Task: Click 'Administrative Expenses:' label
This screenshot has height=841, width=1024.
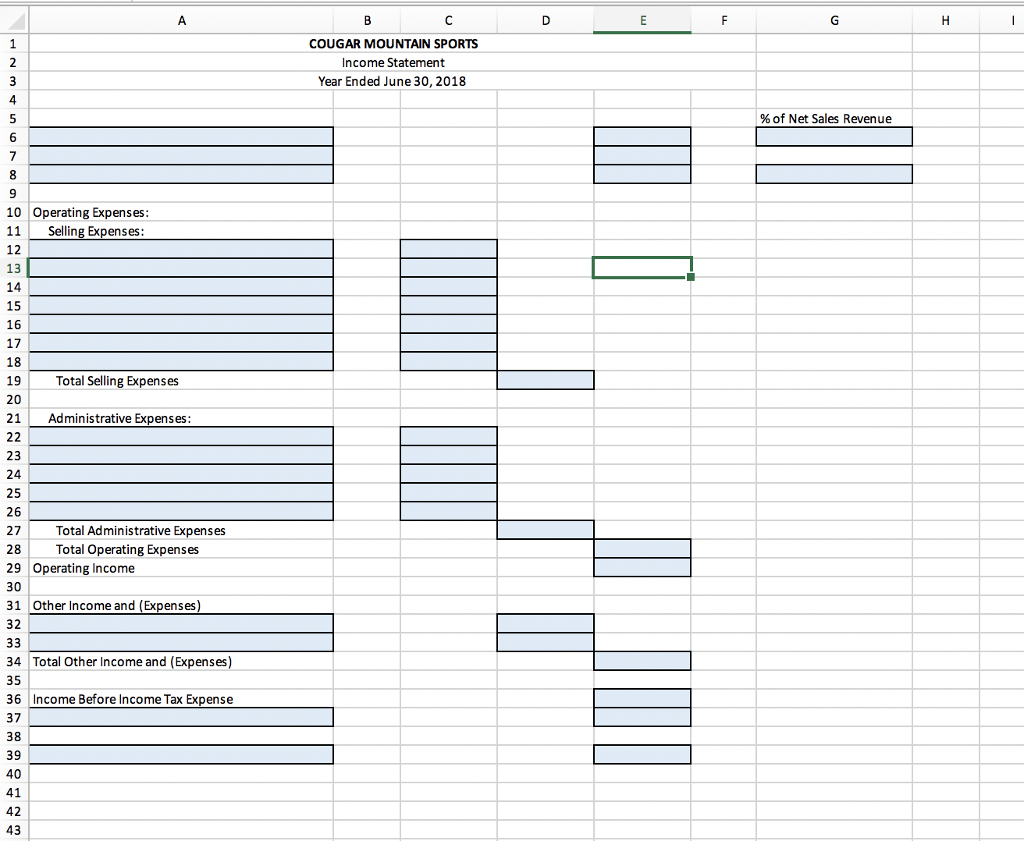Action: tap(120, 419)
